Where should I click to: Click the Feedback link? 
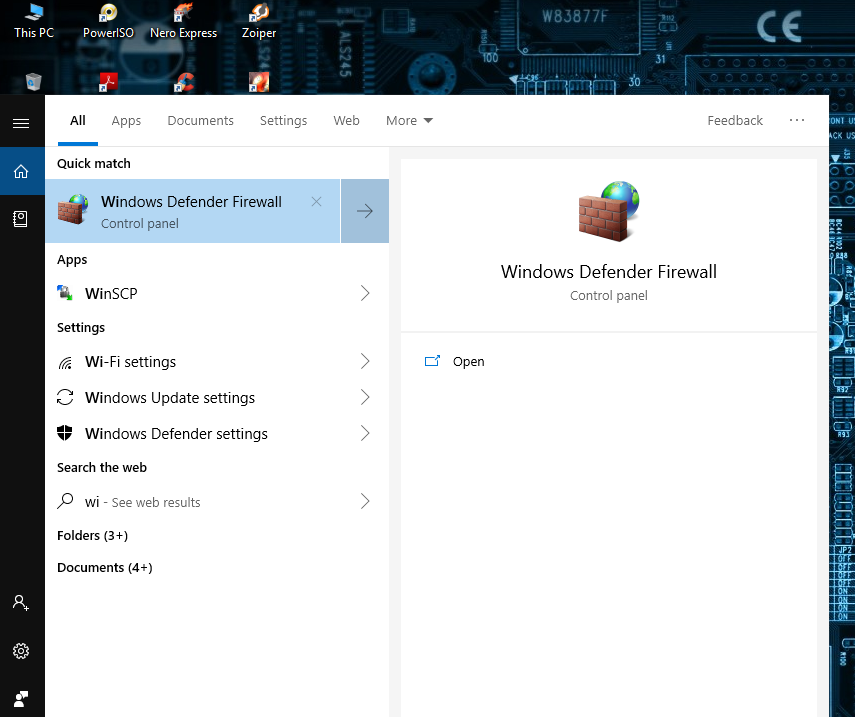coord(735,120)
